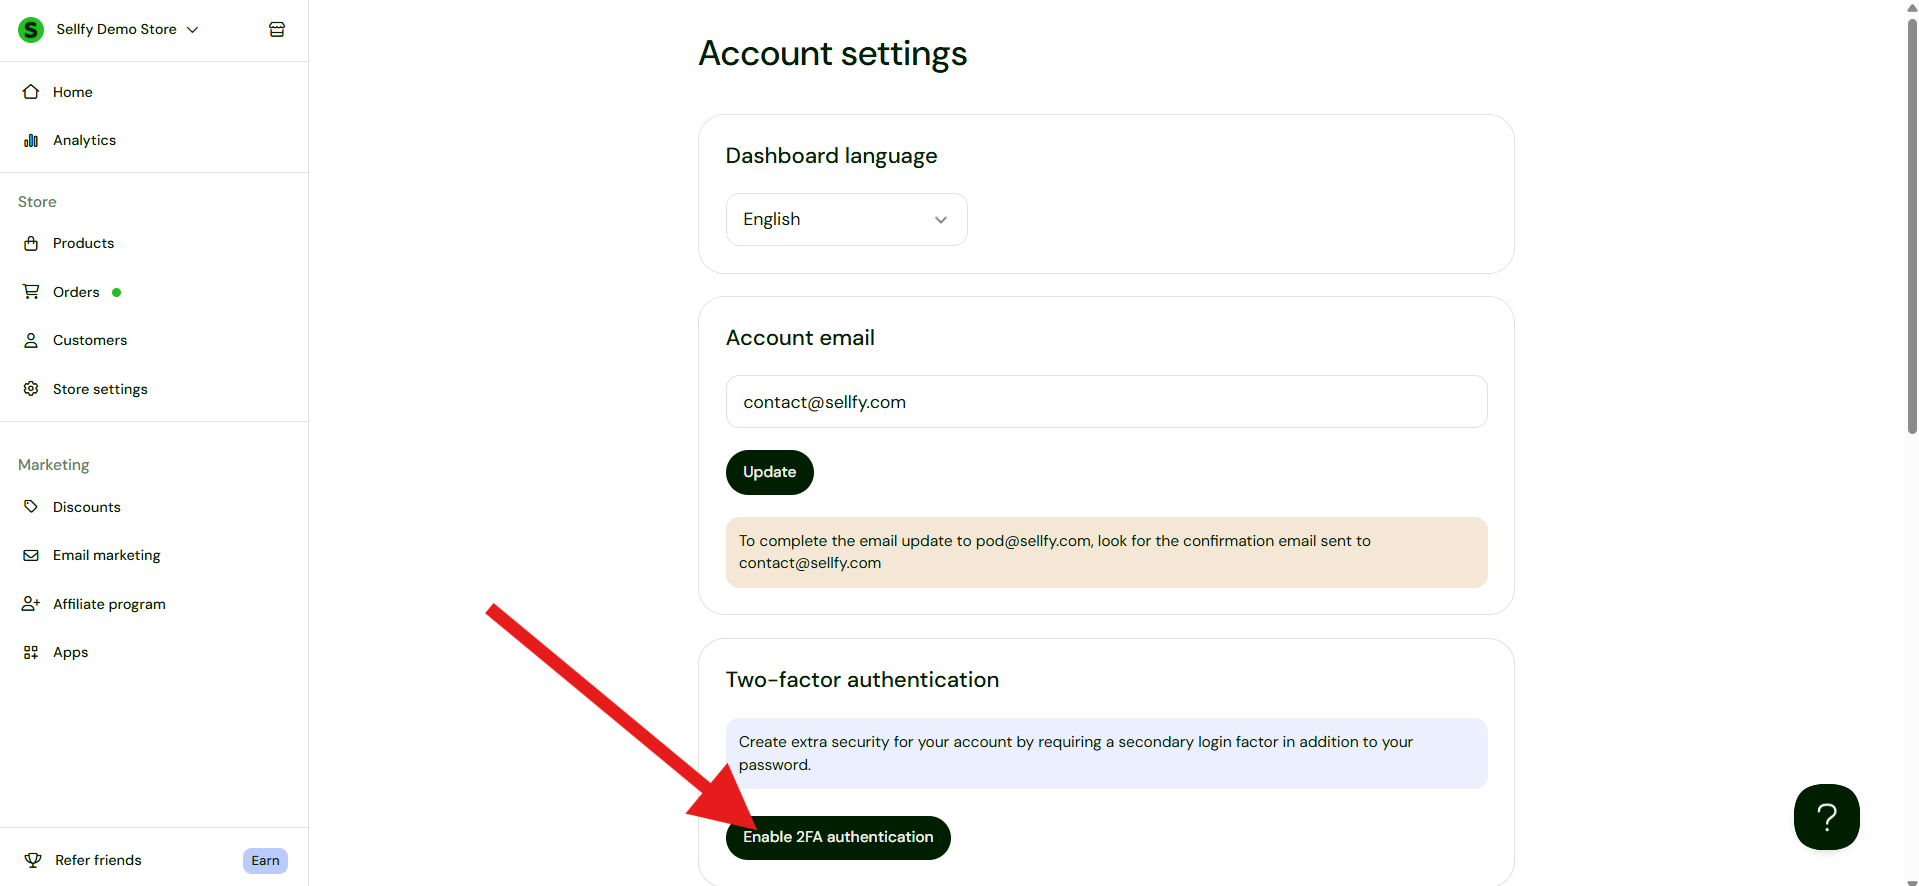Click Enable 2FA authentication button
The width and height of the screenshot is (1919, 886).
pos(838,838)
